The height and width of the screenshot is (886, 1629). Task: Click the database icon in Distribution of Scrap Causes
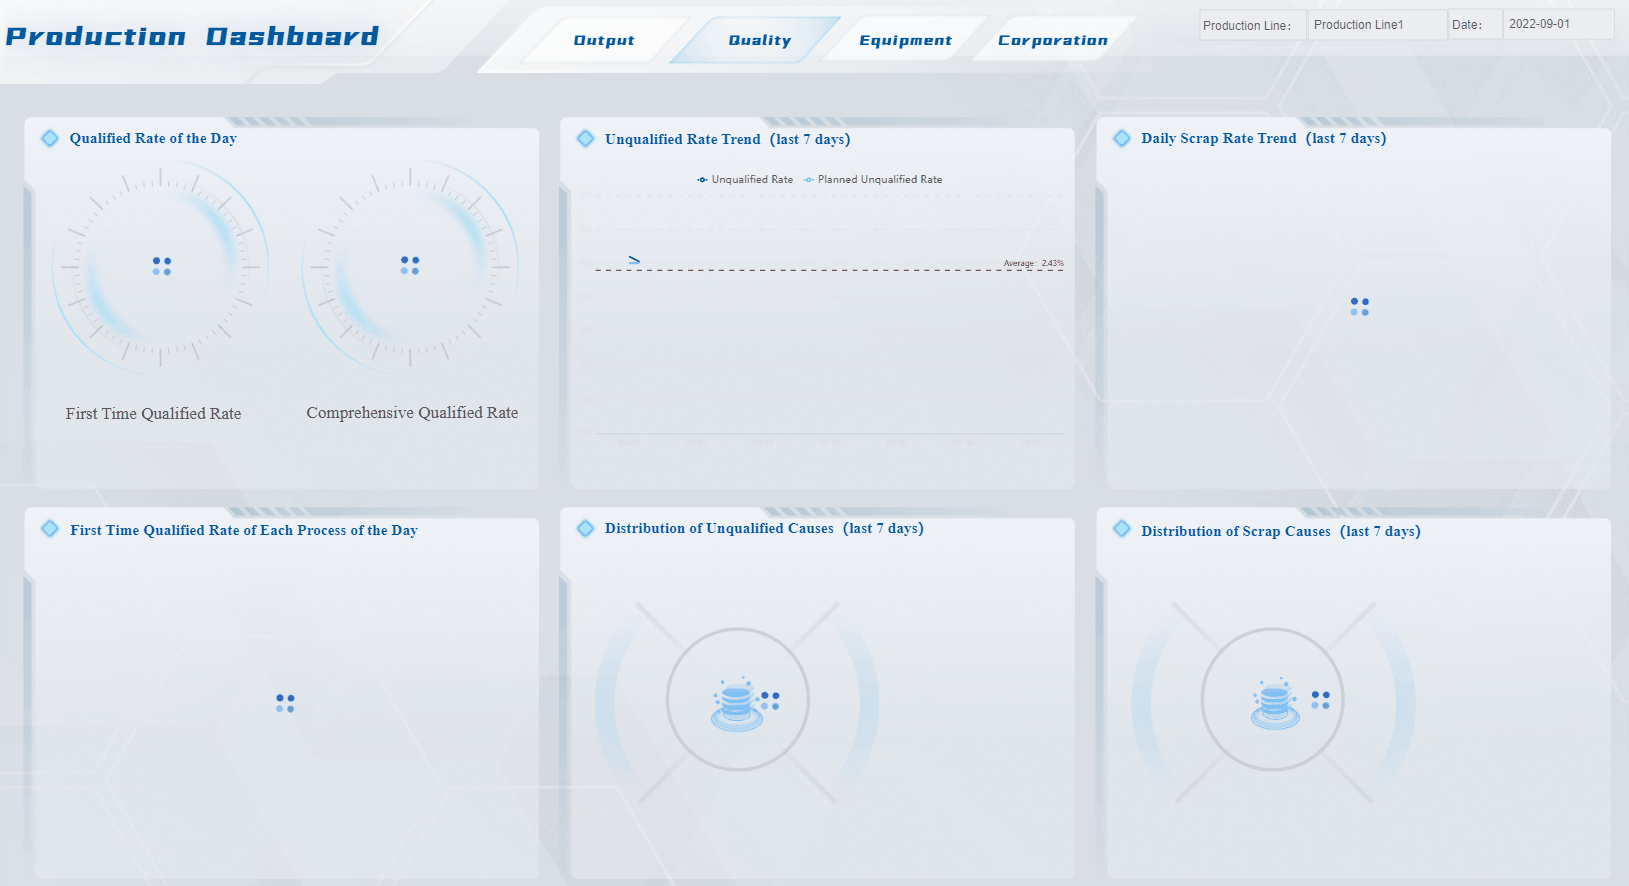[1274, 703]
